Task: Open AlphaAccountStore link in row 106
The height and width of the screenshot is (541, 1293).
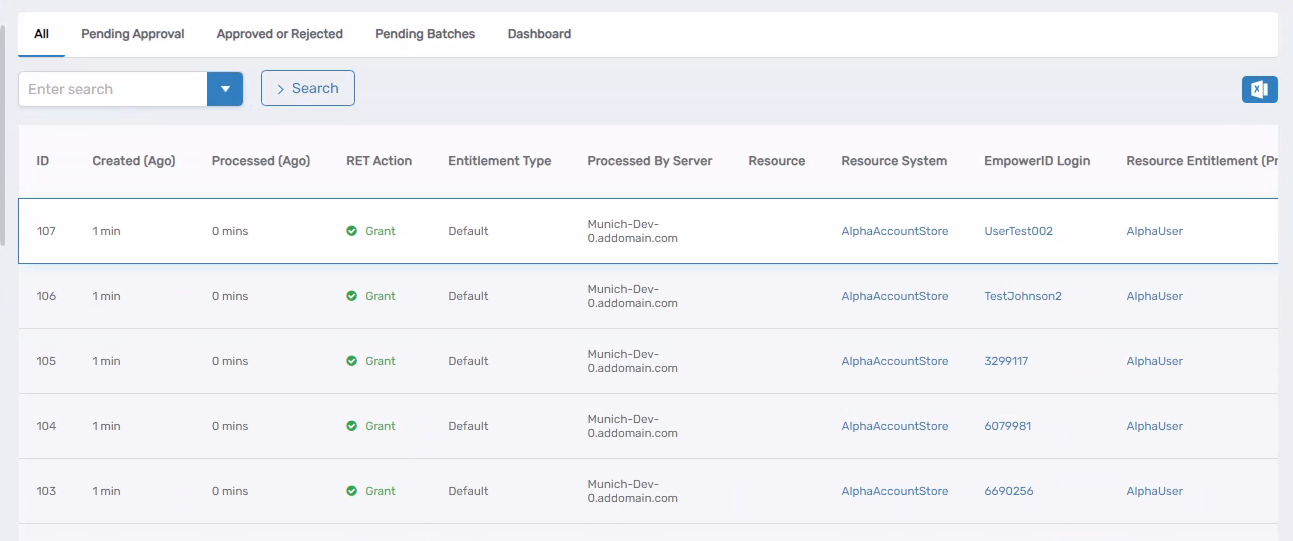Action: pyautogui.click(x=895, y=296)
